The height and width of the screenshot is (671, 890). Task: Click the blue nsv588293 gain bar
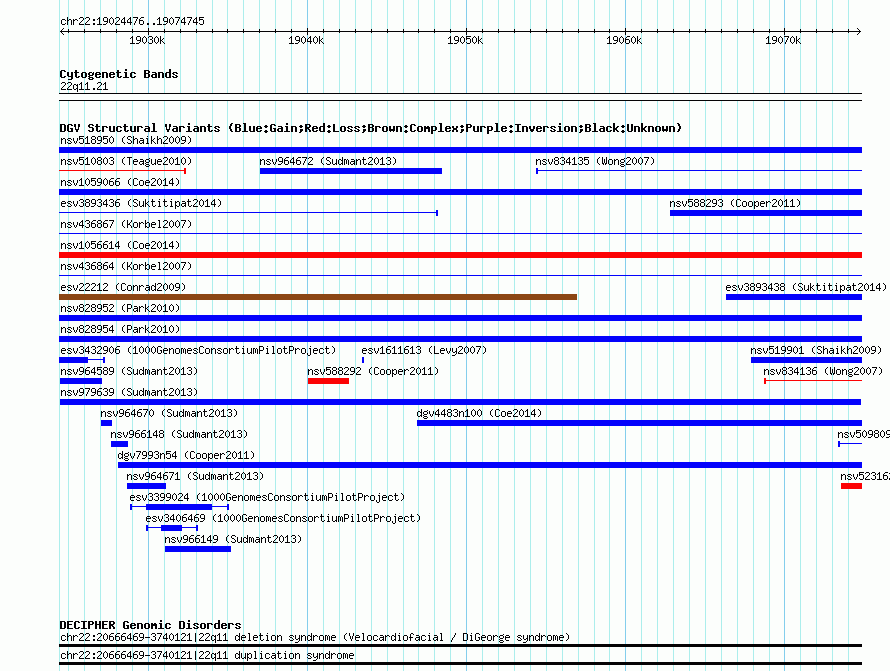(x=766, y=213)
